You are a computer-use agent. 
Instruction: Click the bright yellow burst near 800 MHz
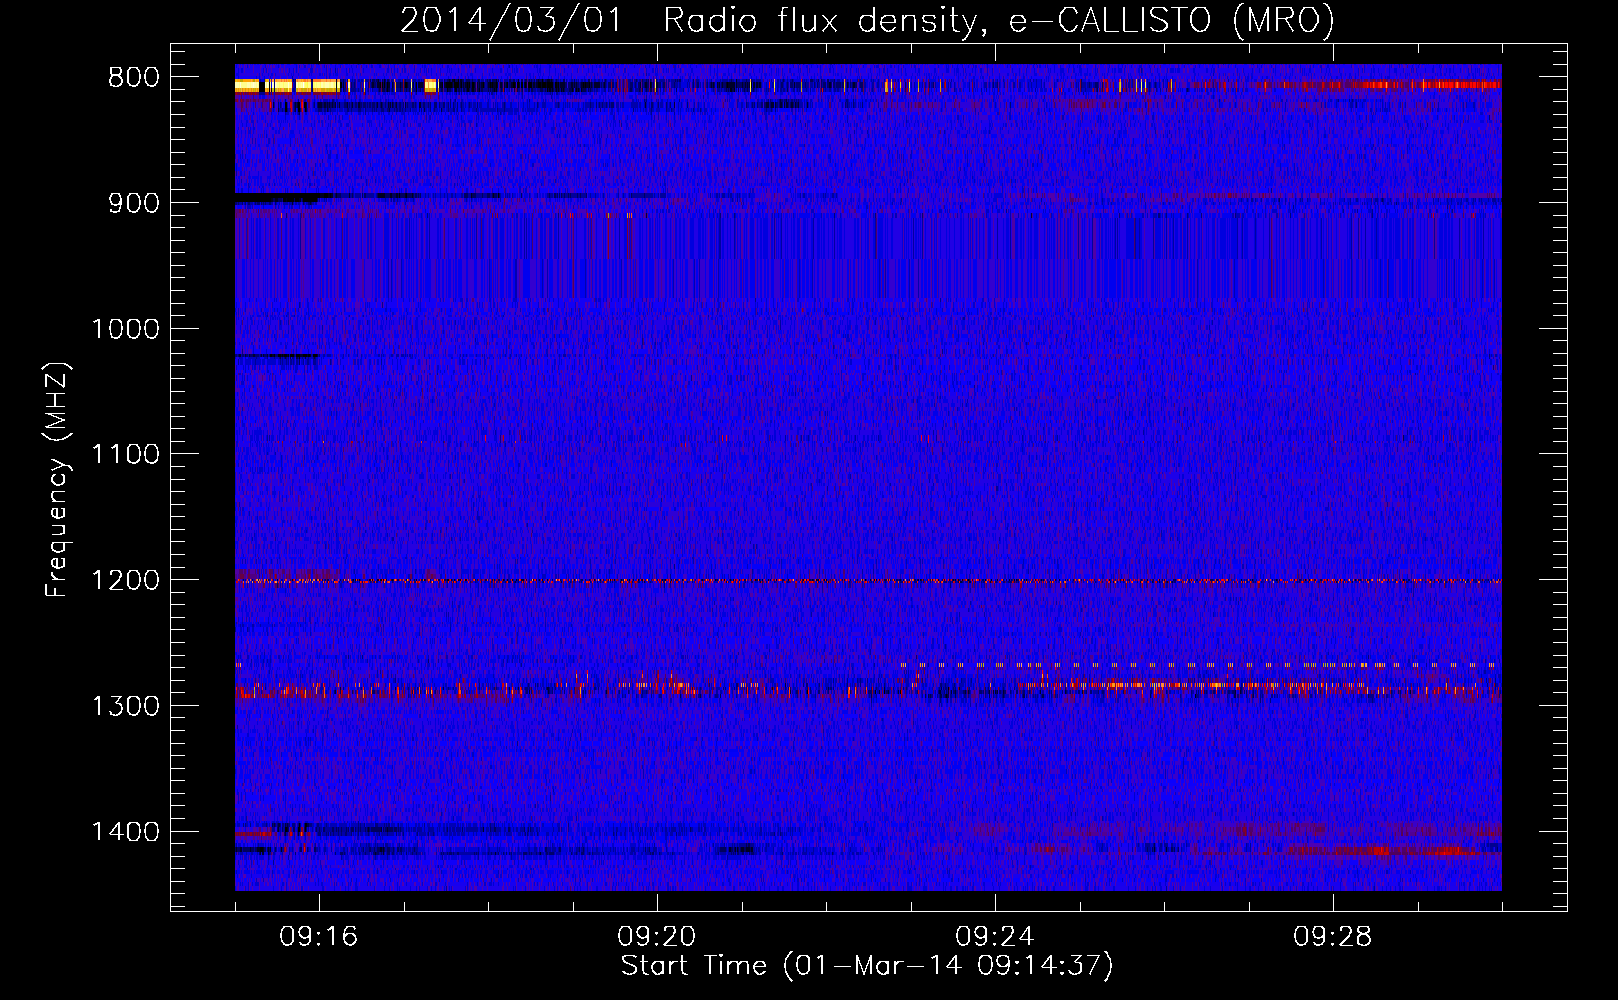point(289,86)
